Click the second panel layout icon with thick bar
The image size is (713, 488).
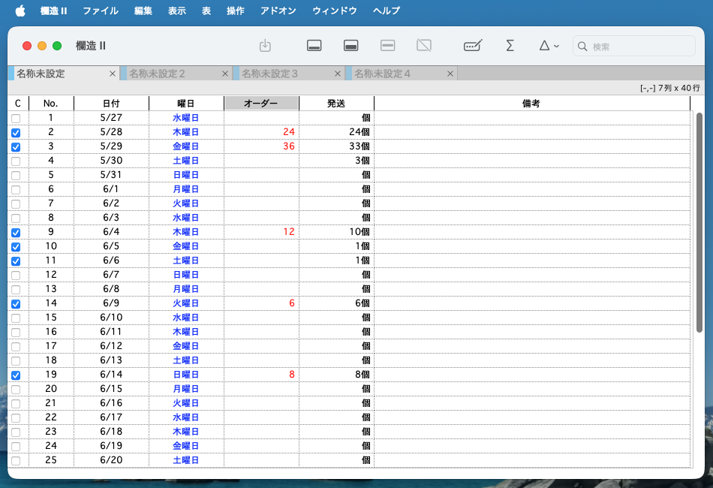coord(351,46)
